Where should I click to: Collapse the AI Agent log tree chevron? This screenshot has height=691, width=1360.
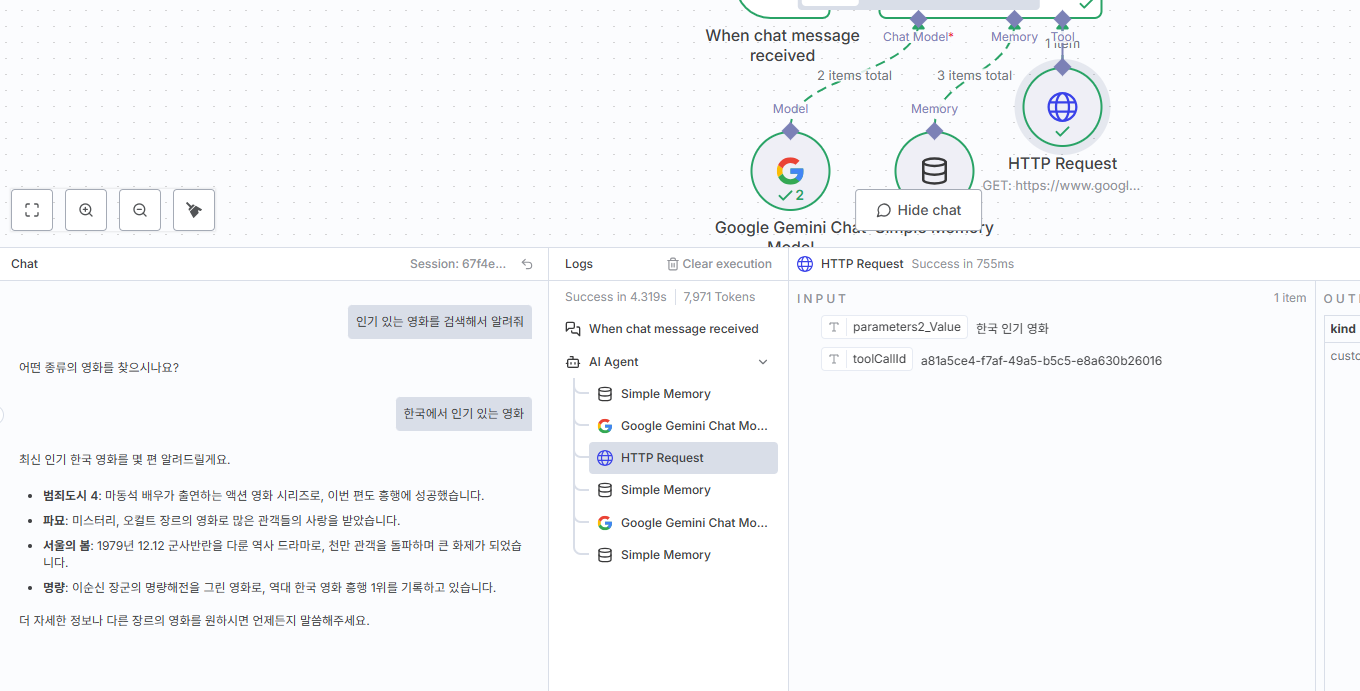[763, 362]
